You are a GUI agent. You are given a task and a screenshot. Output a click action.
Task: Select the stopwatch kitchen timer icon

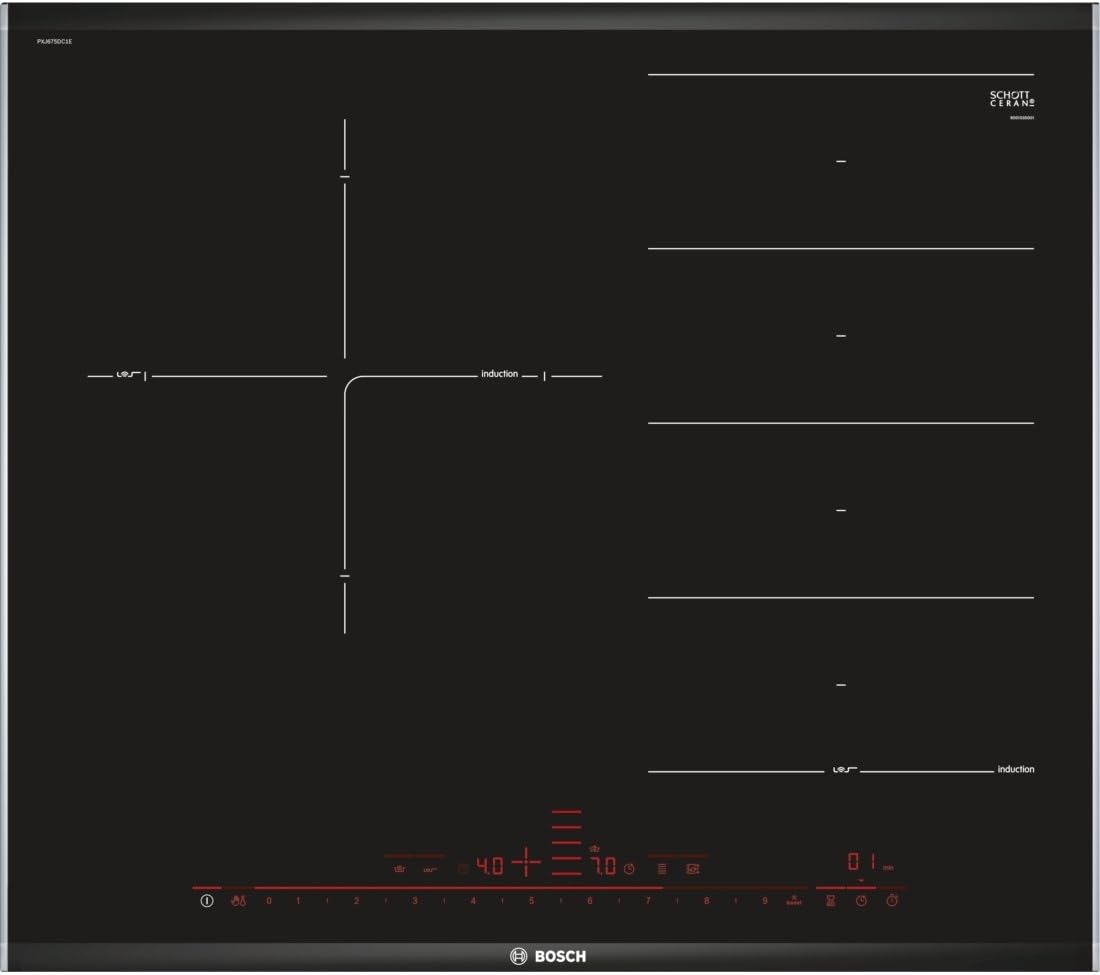coord(893,899)
